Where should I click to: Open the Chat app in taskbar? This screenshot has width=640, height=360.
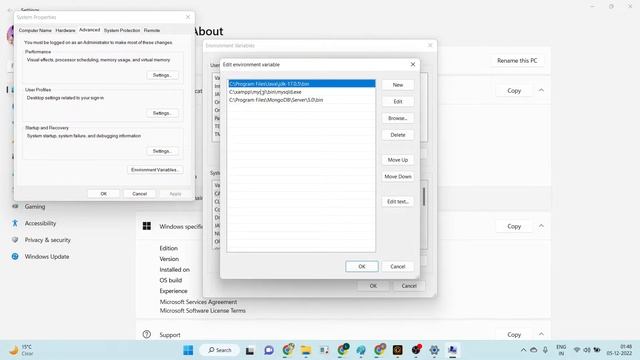[269, 350]
